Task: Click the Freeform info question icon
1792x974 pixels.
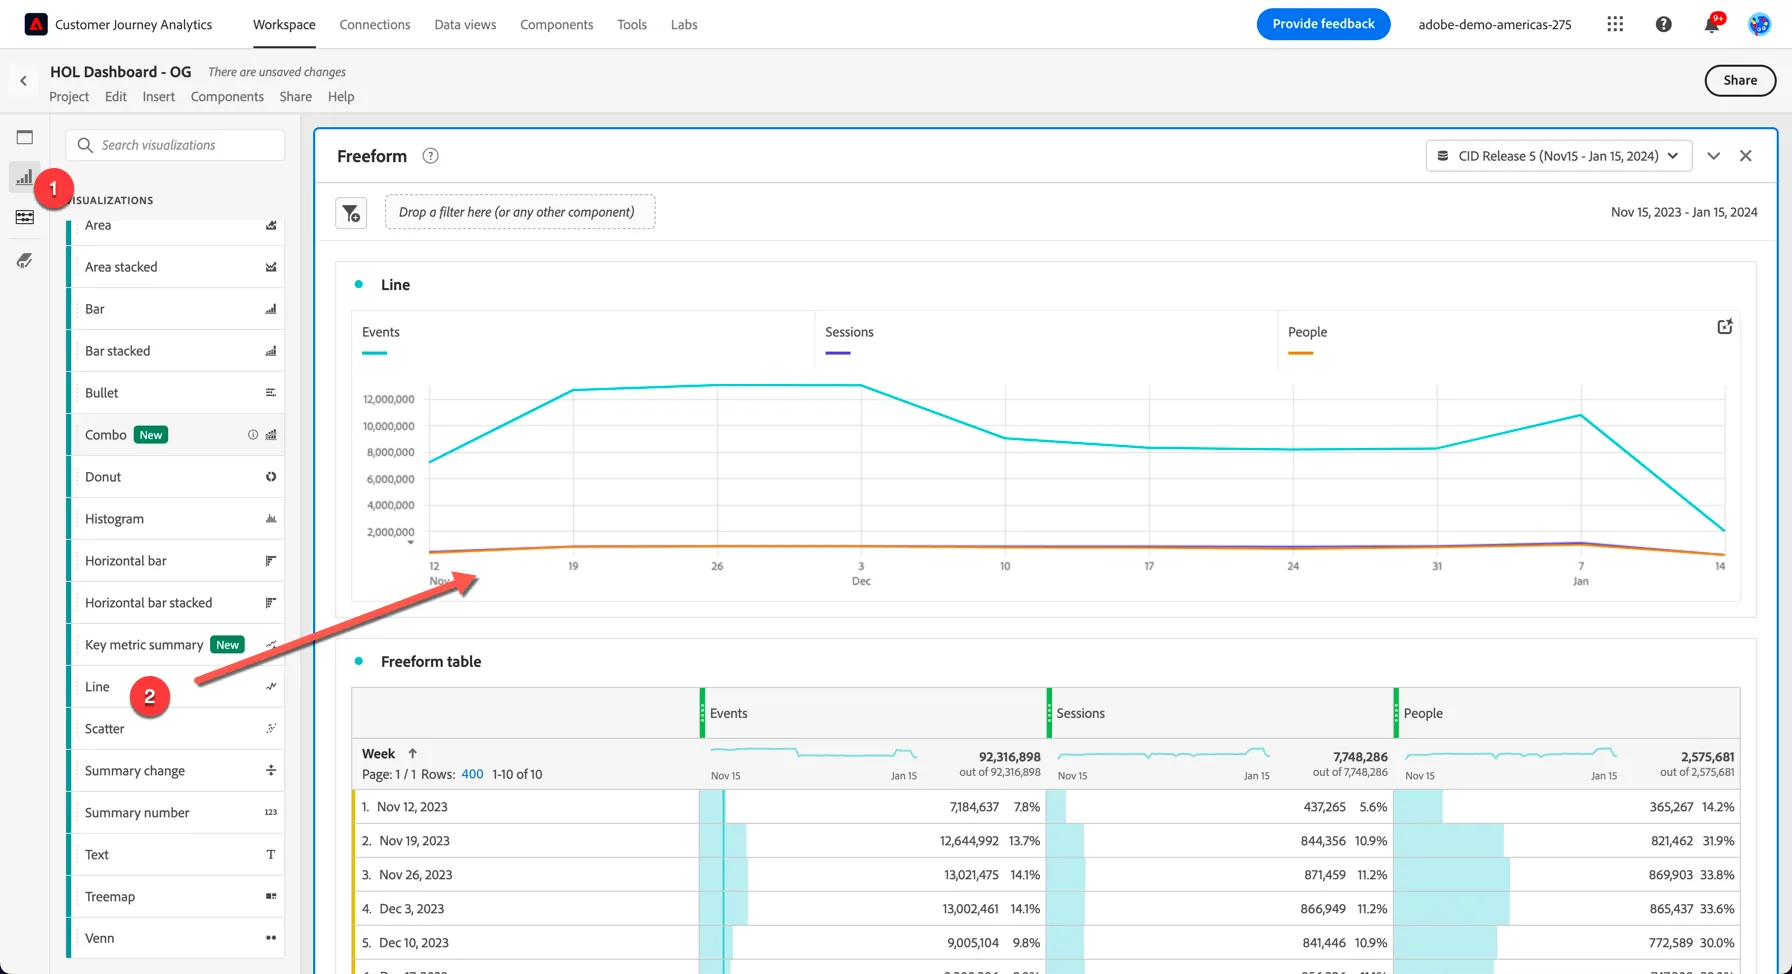Action: point(430,156)
